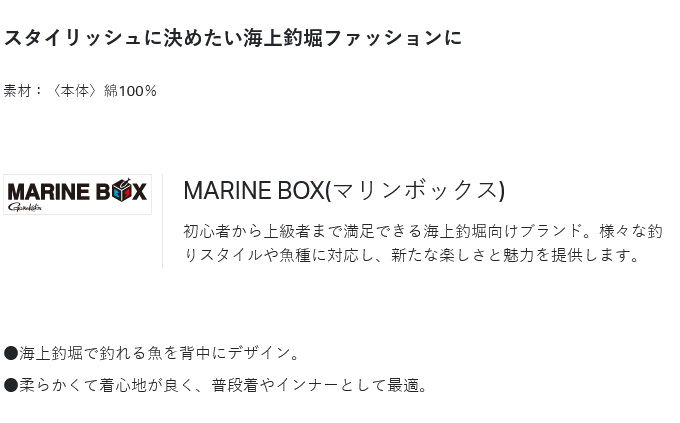Click the 素材： material label
The width and height of the screenshot is (680, 423).
click(x=23, y=91)
